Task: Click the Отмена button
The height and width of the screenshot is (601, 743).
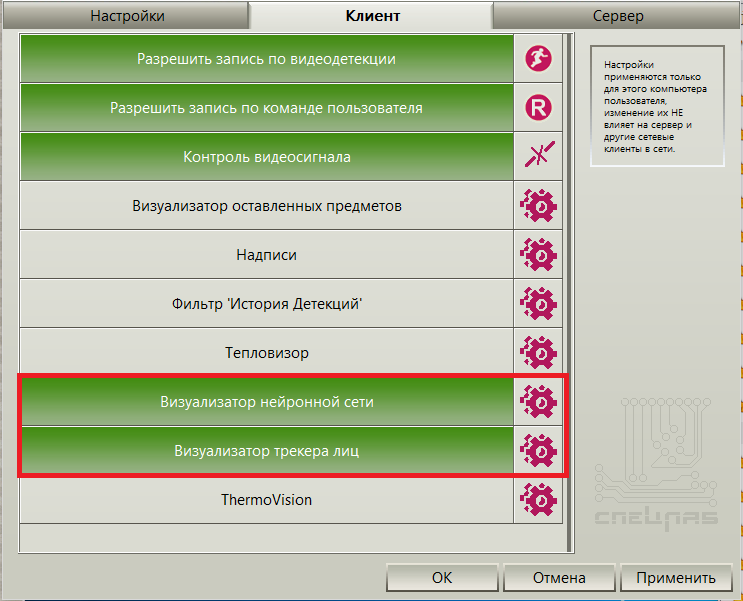Action: pos(559,577)
